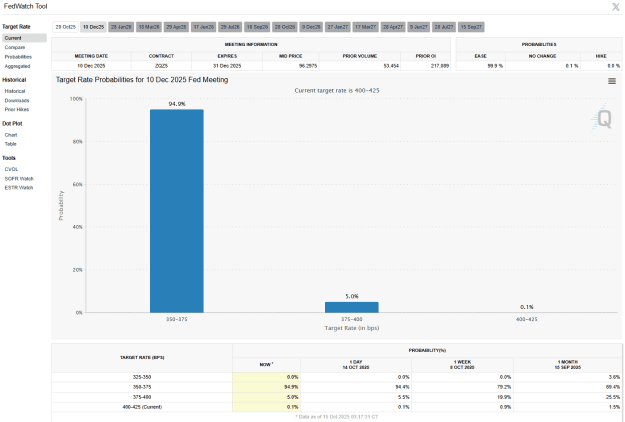View the 28 Oct26 meeting tab
Viewport: 625px width, 422px height.
[285, 27]
